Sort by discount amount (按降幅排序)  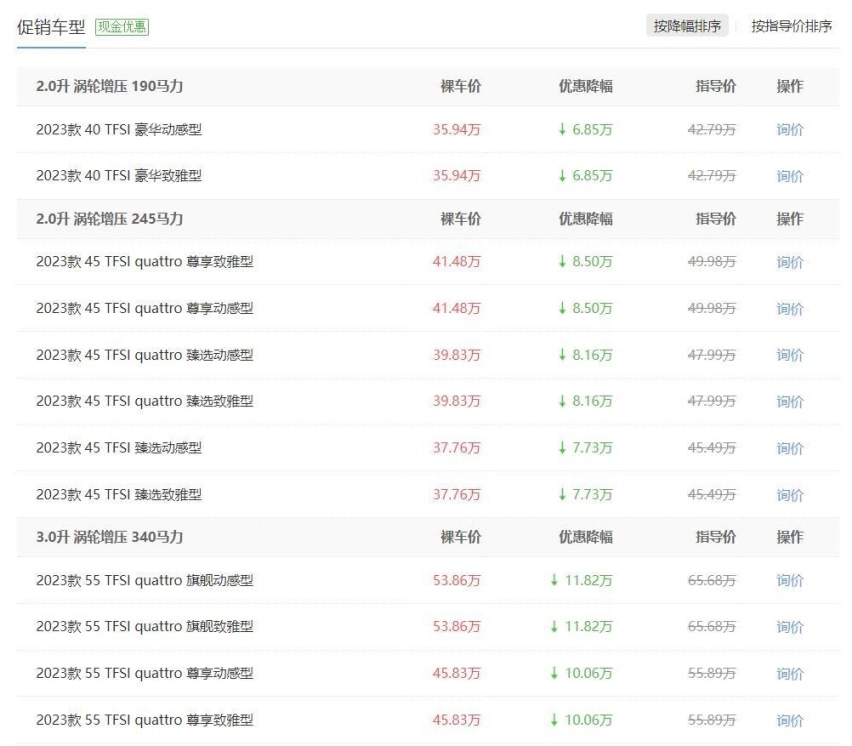[x=687, y=26]
